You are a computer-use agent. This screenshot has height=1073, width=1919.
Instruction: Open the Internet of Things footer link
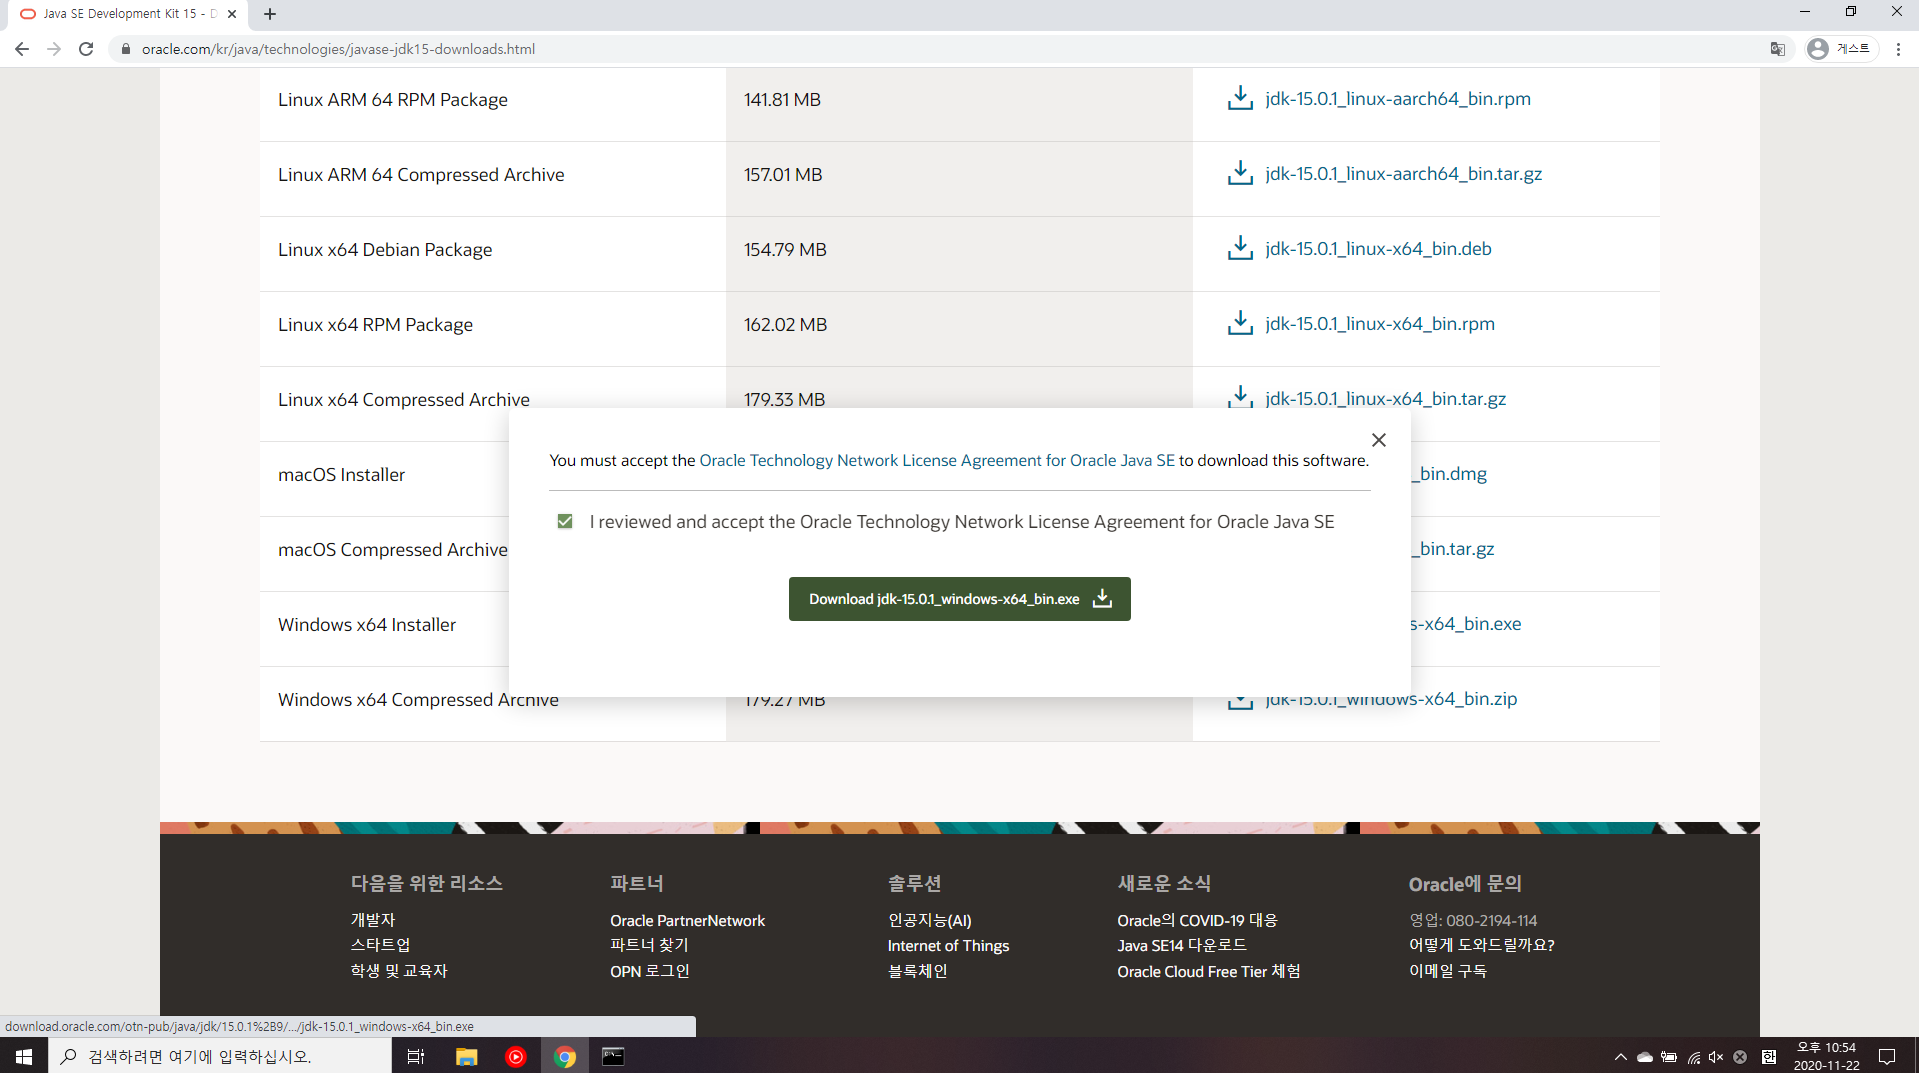949,945
